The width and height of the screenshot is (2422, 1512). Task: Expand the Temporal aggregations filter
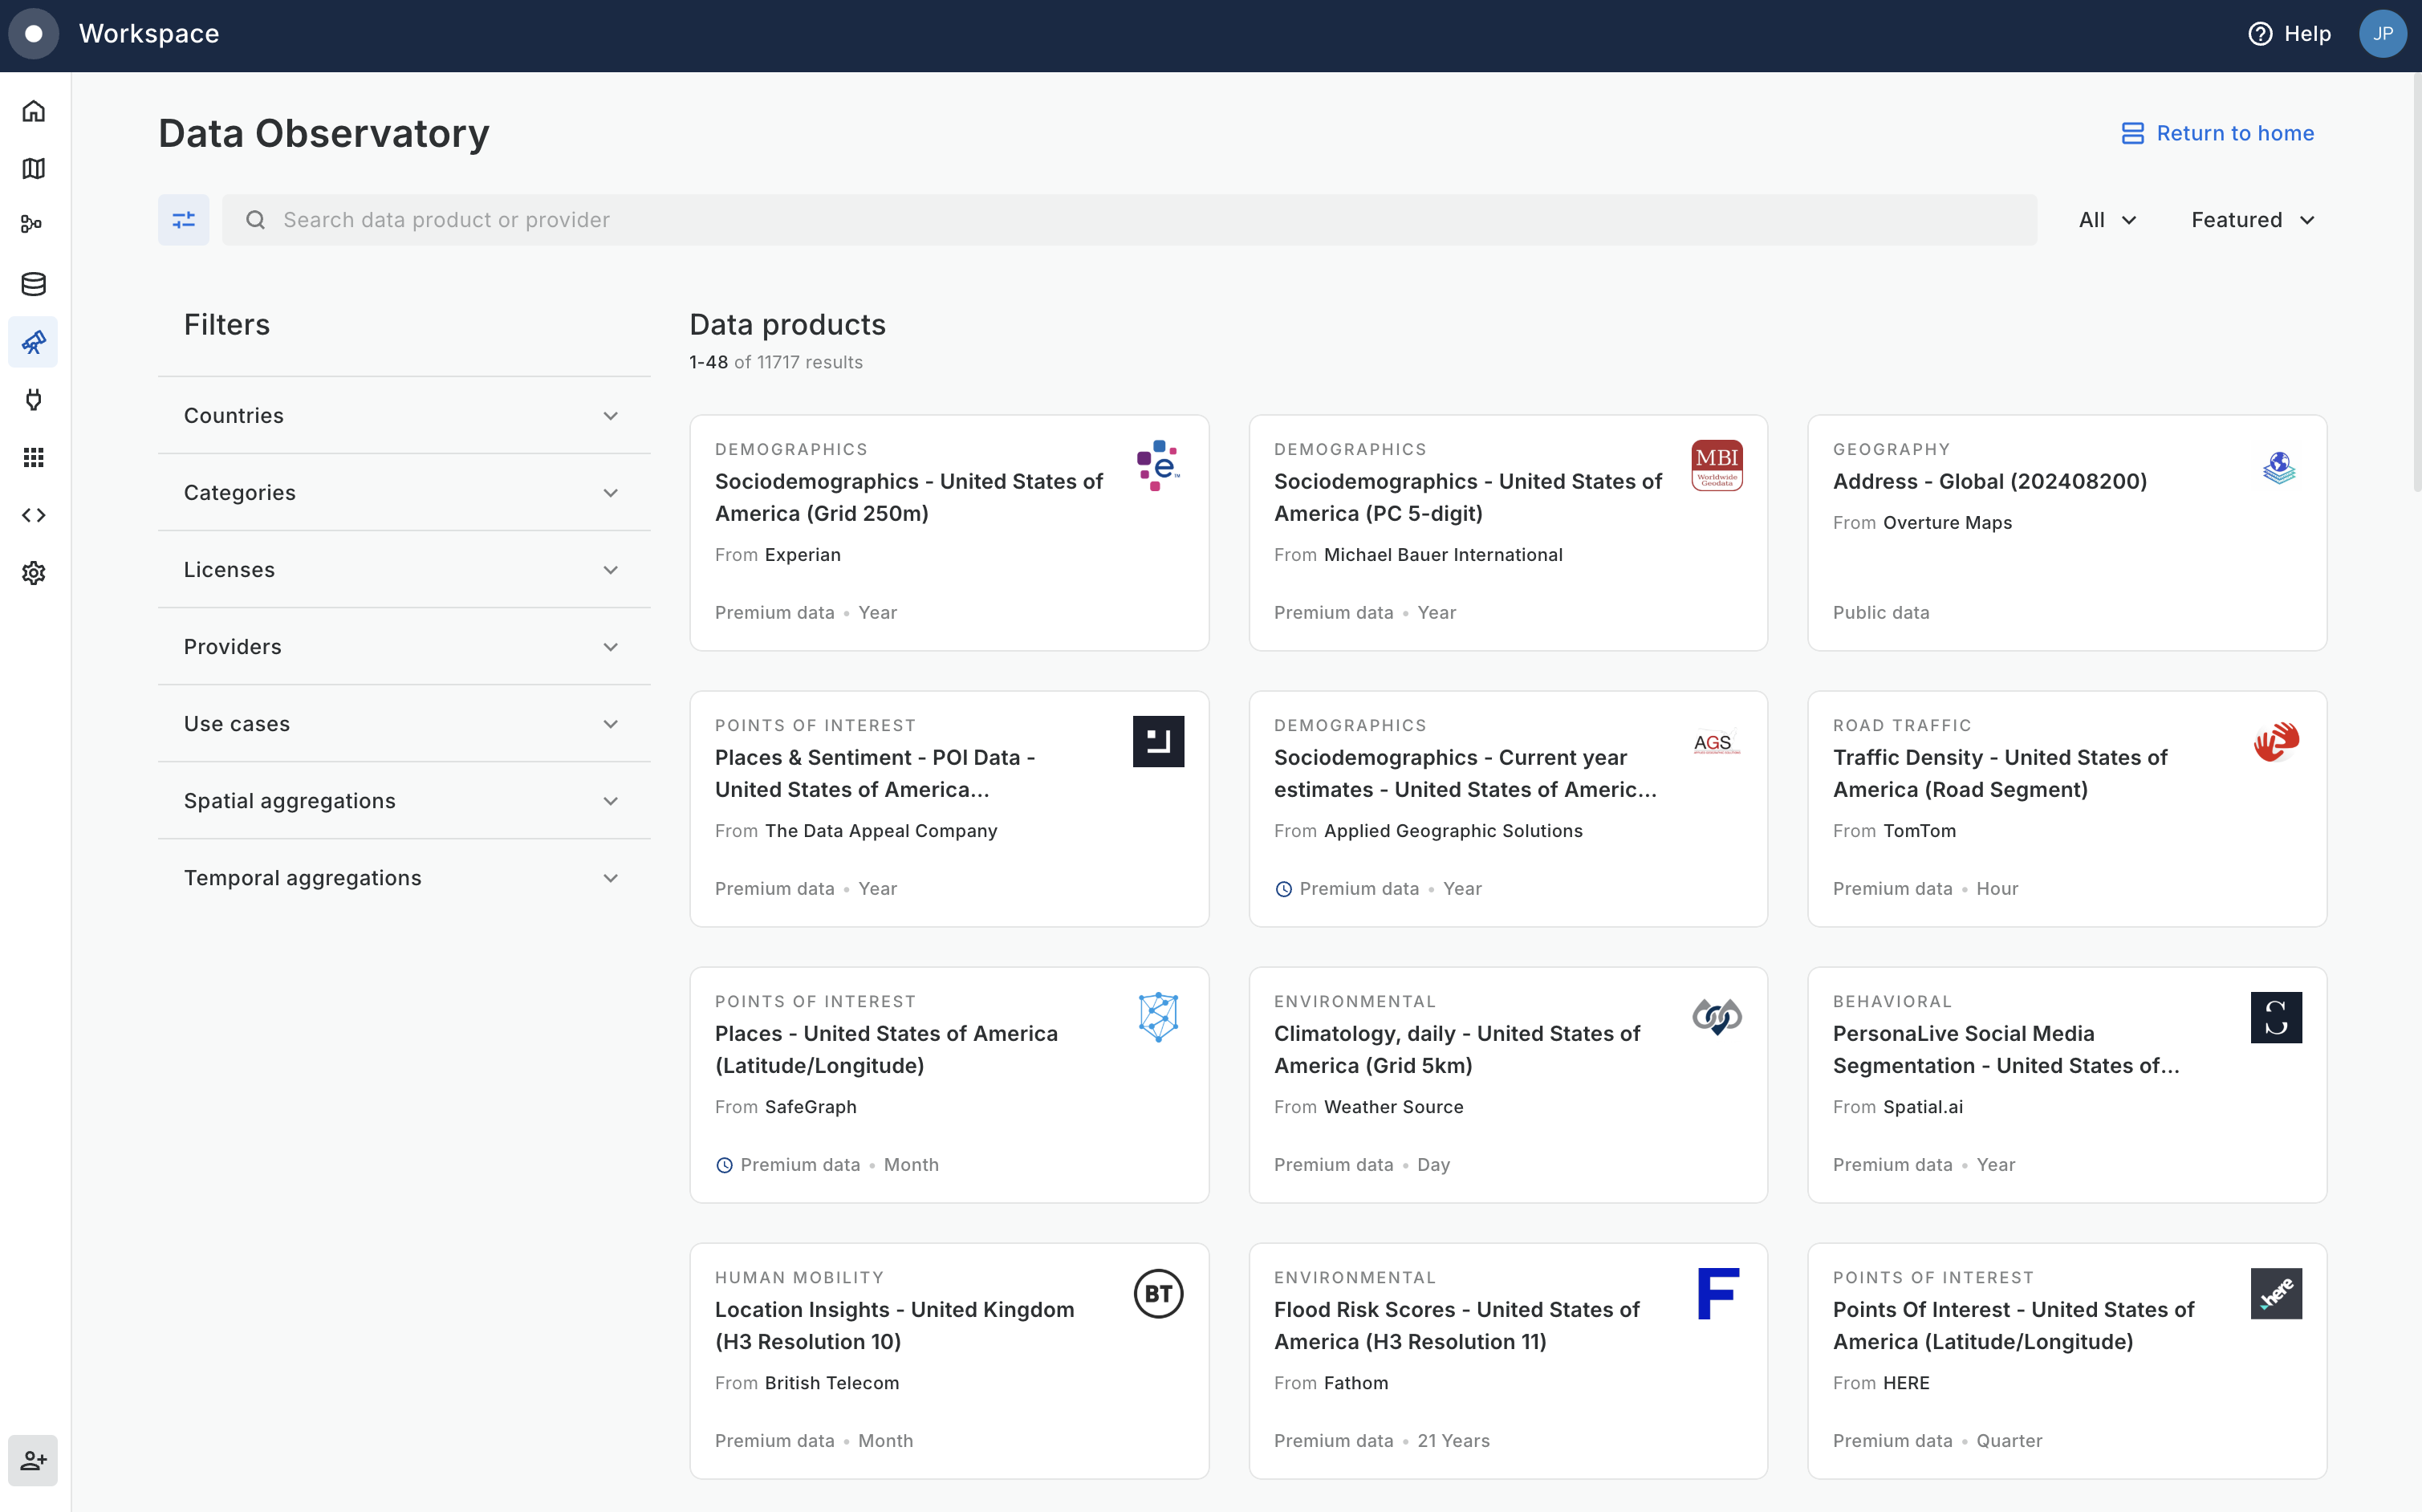[404, 878]
